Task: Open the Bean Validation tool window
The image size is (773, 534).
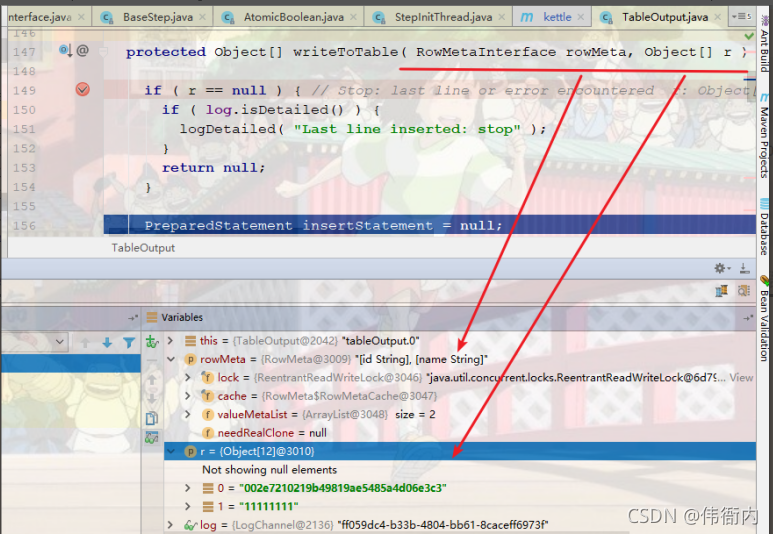Action: pos(765,319)
